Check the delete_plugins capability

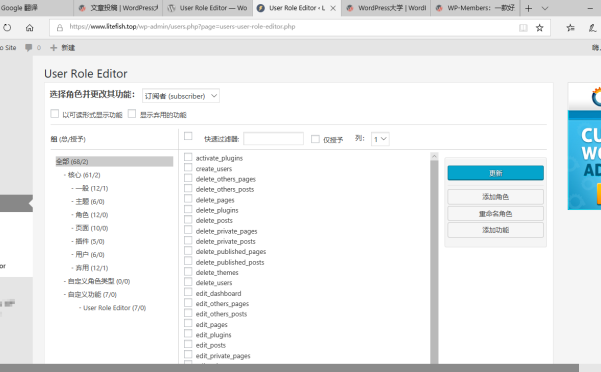click(x=188, y=209)
